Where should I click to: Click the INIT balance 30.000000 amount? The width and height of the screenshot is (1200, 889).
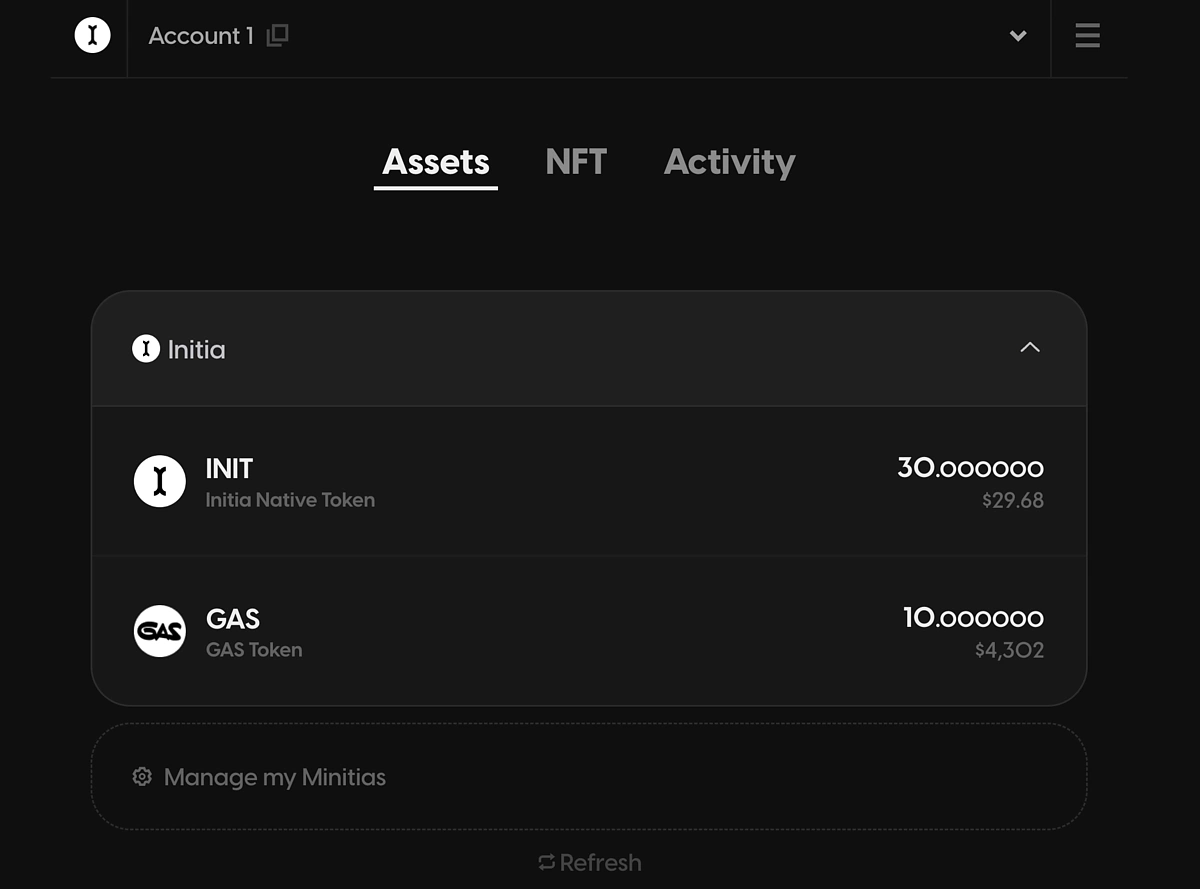tap(970, 468)
